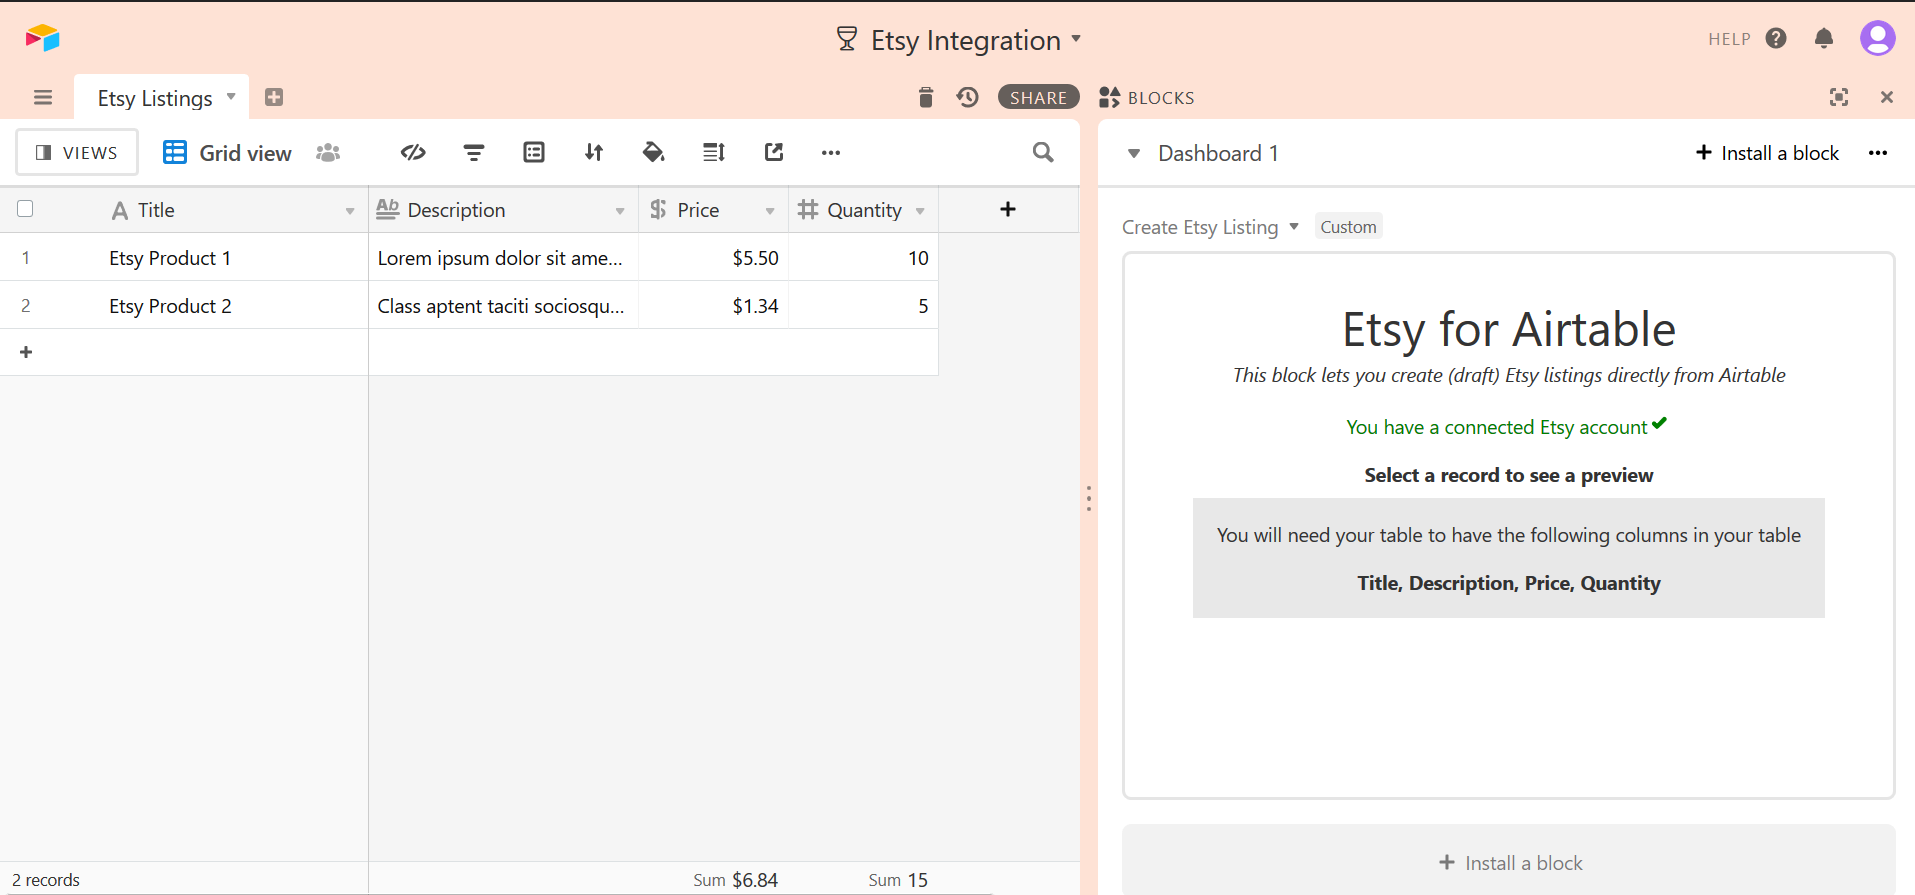Add a new record row
The width and height of the screenshot is (1915, 895).
point(26,352)
